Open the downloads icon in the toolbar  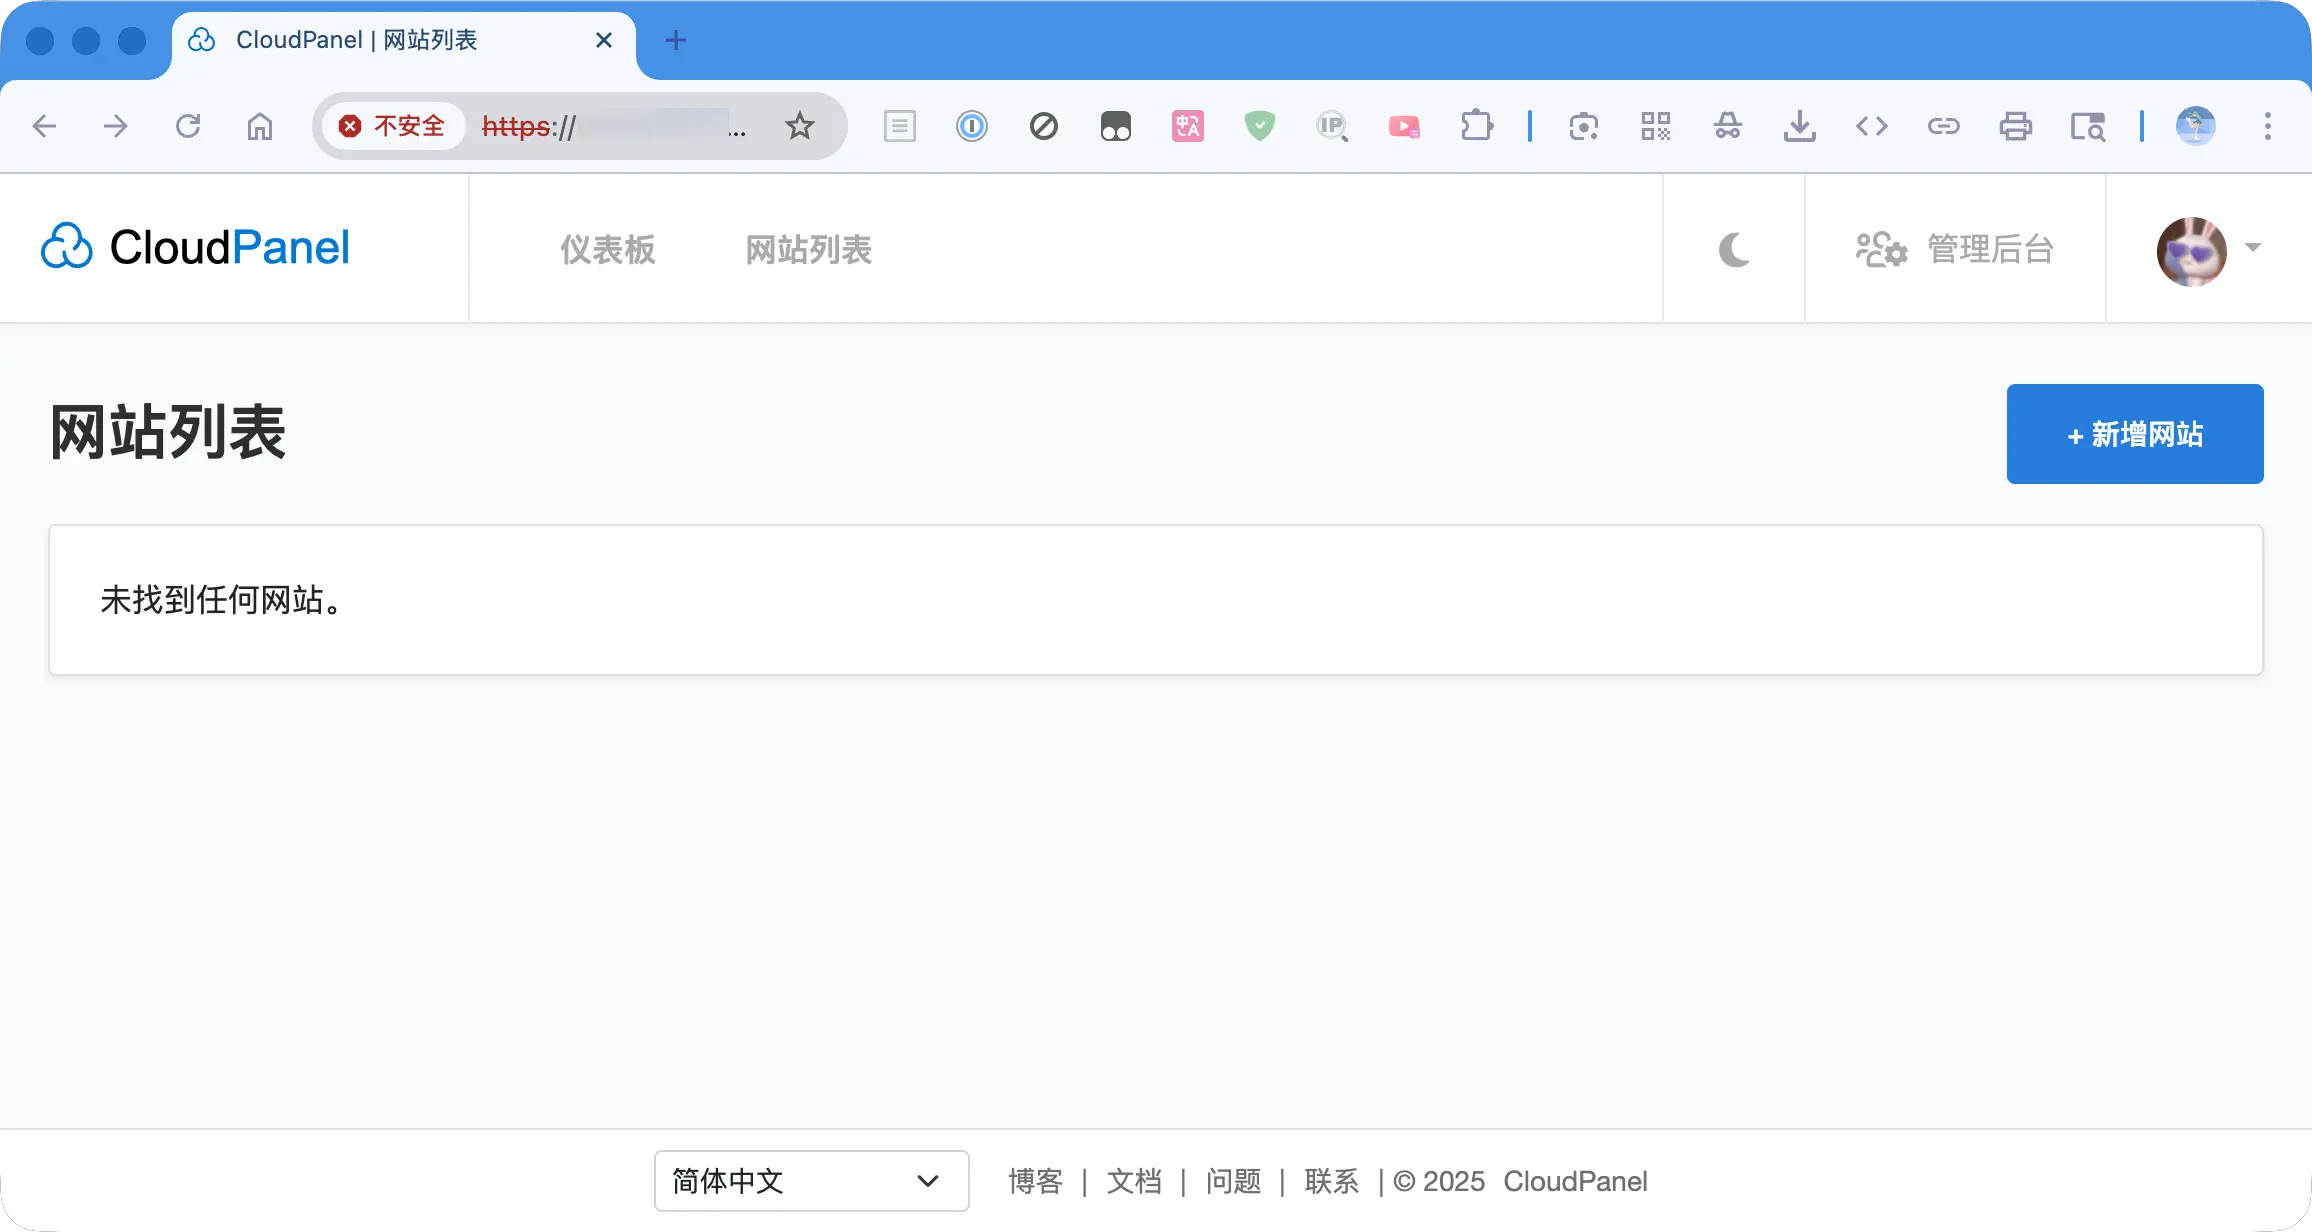point(1800,126)
